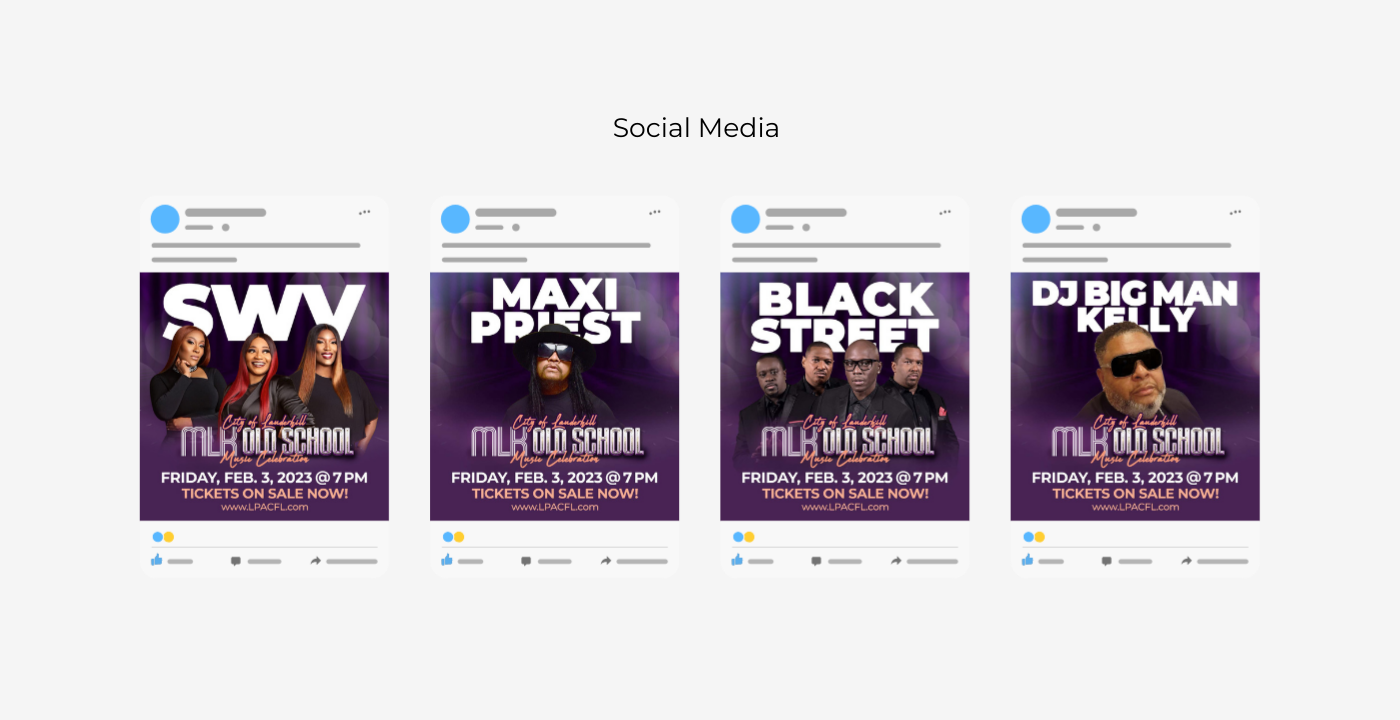
Task: Click the share arrow under DJ Big Man Kelly post
Action: (1187, 561)
